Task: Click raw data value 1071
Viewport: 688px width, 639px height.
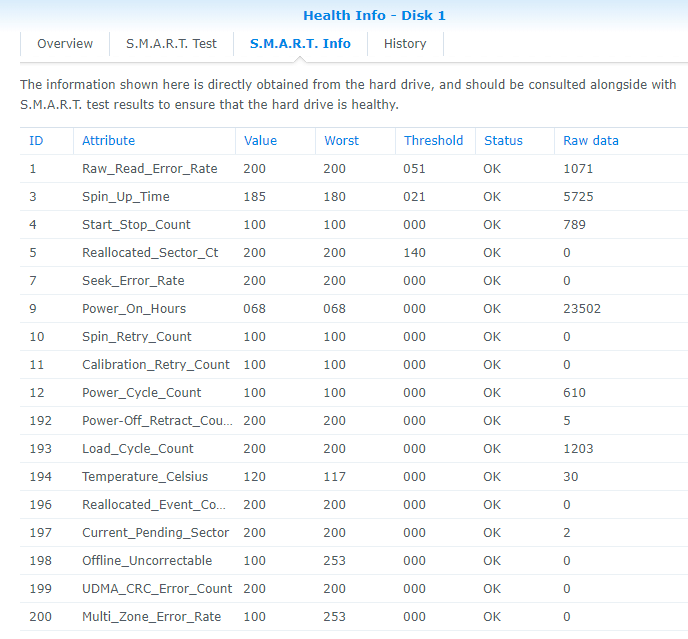Action: 578,169
